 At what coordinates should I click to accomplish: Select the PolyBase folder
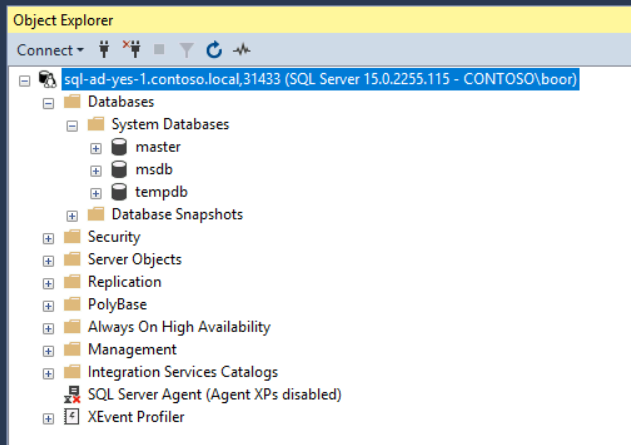click(x=117, y=305)
